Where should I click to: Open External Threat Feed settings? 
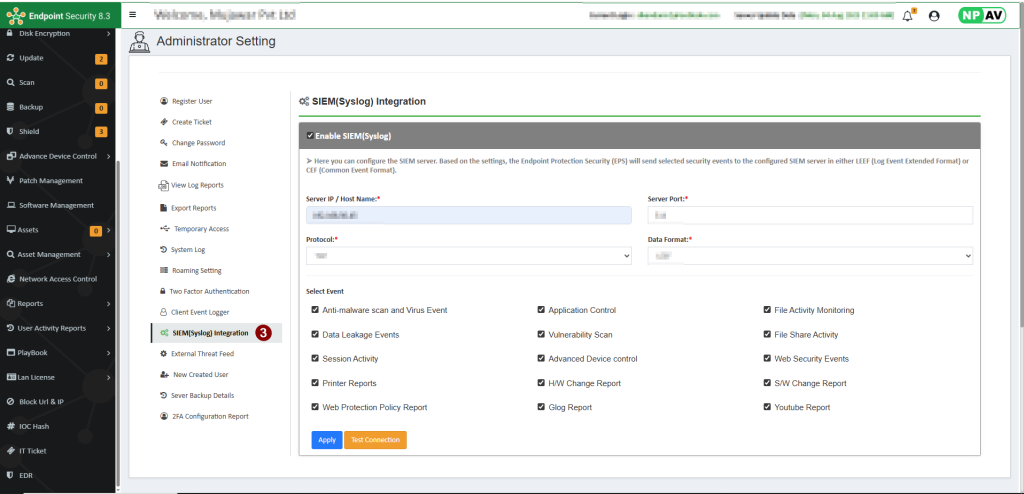coord(202,354)
